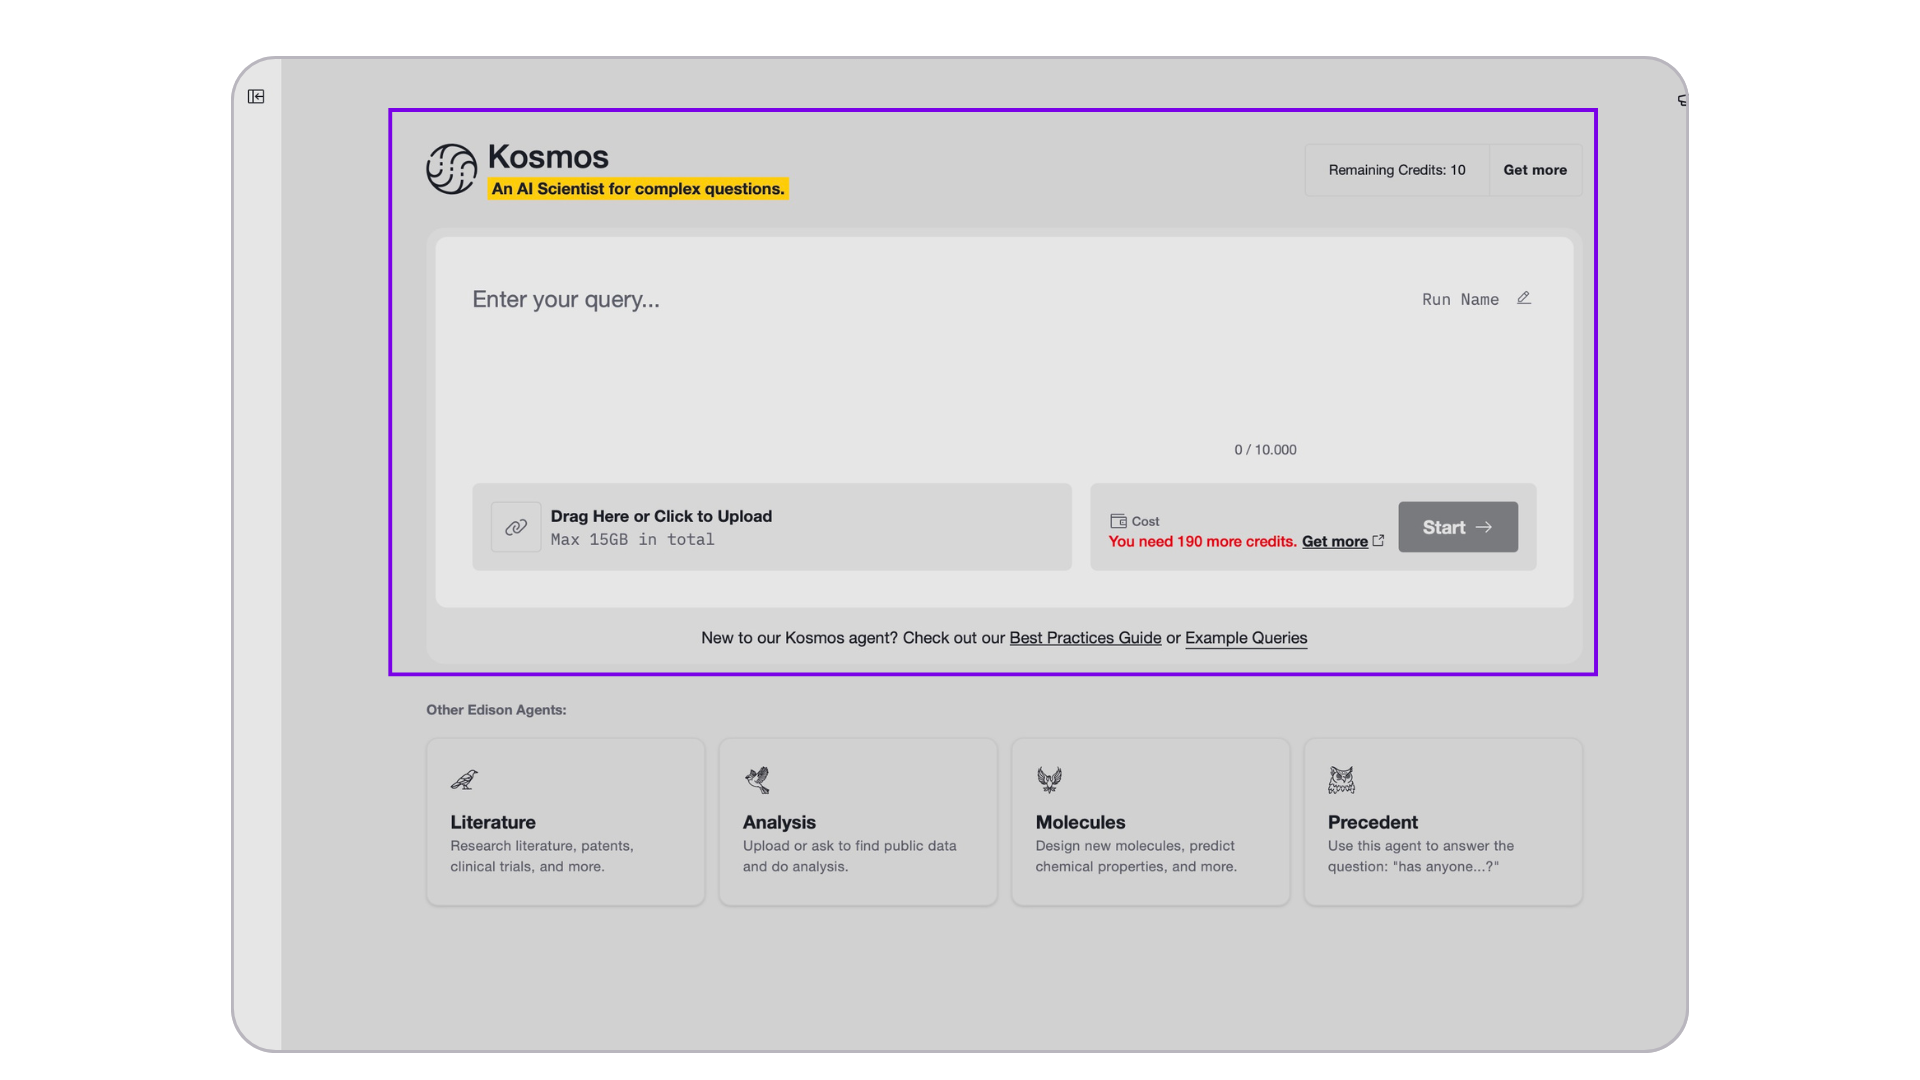
Task: Click the Run Name field
Action: (x=1460, y=299)
